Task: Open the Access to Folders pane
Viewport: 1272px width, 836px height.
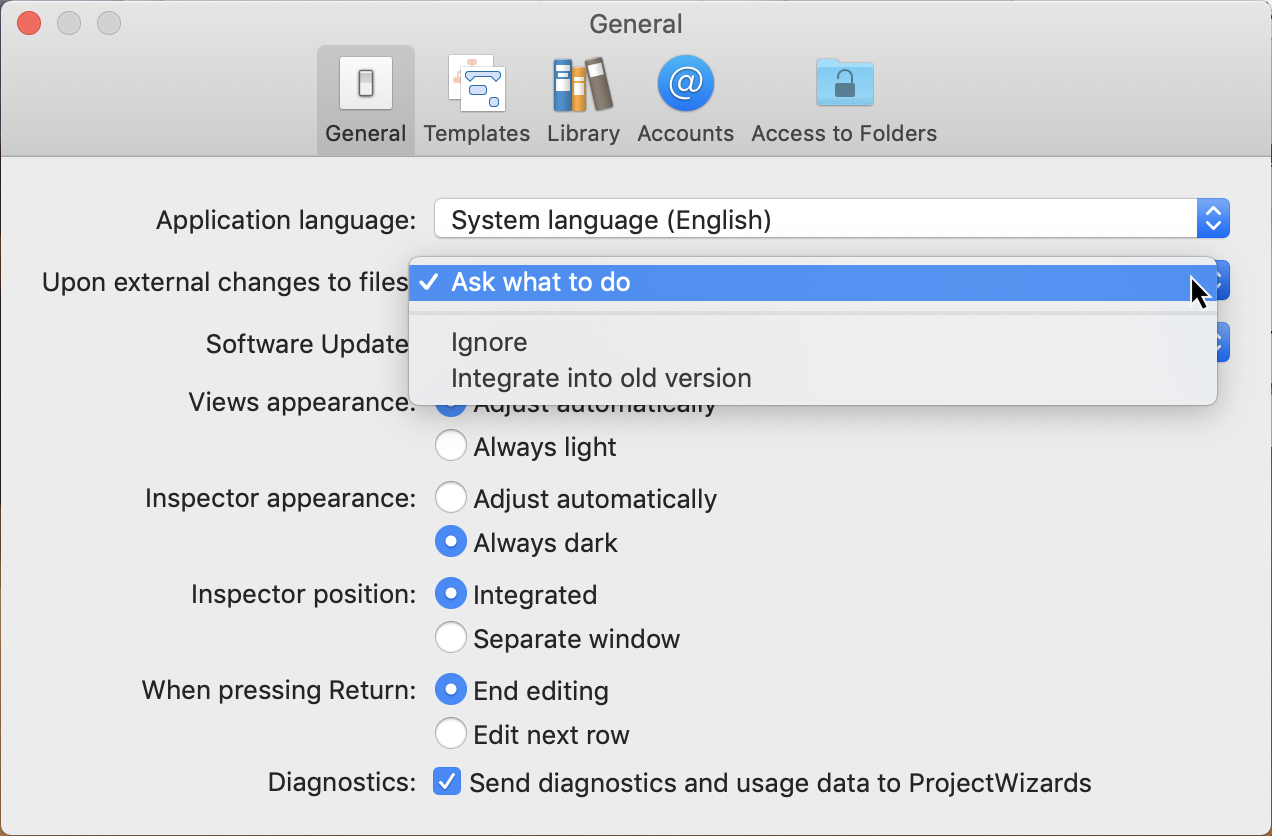Action: pyautogui.click(x=843, y=98)
